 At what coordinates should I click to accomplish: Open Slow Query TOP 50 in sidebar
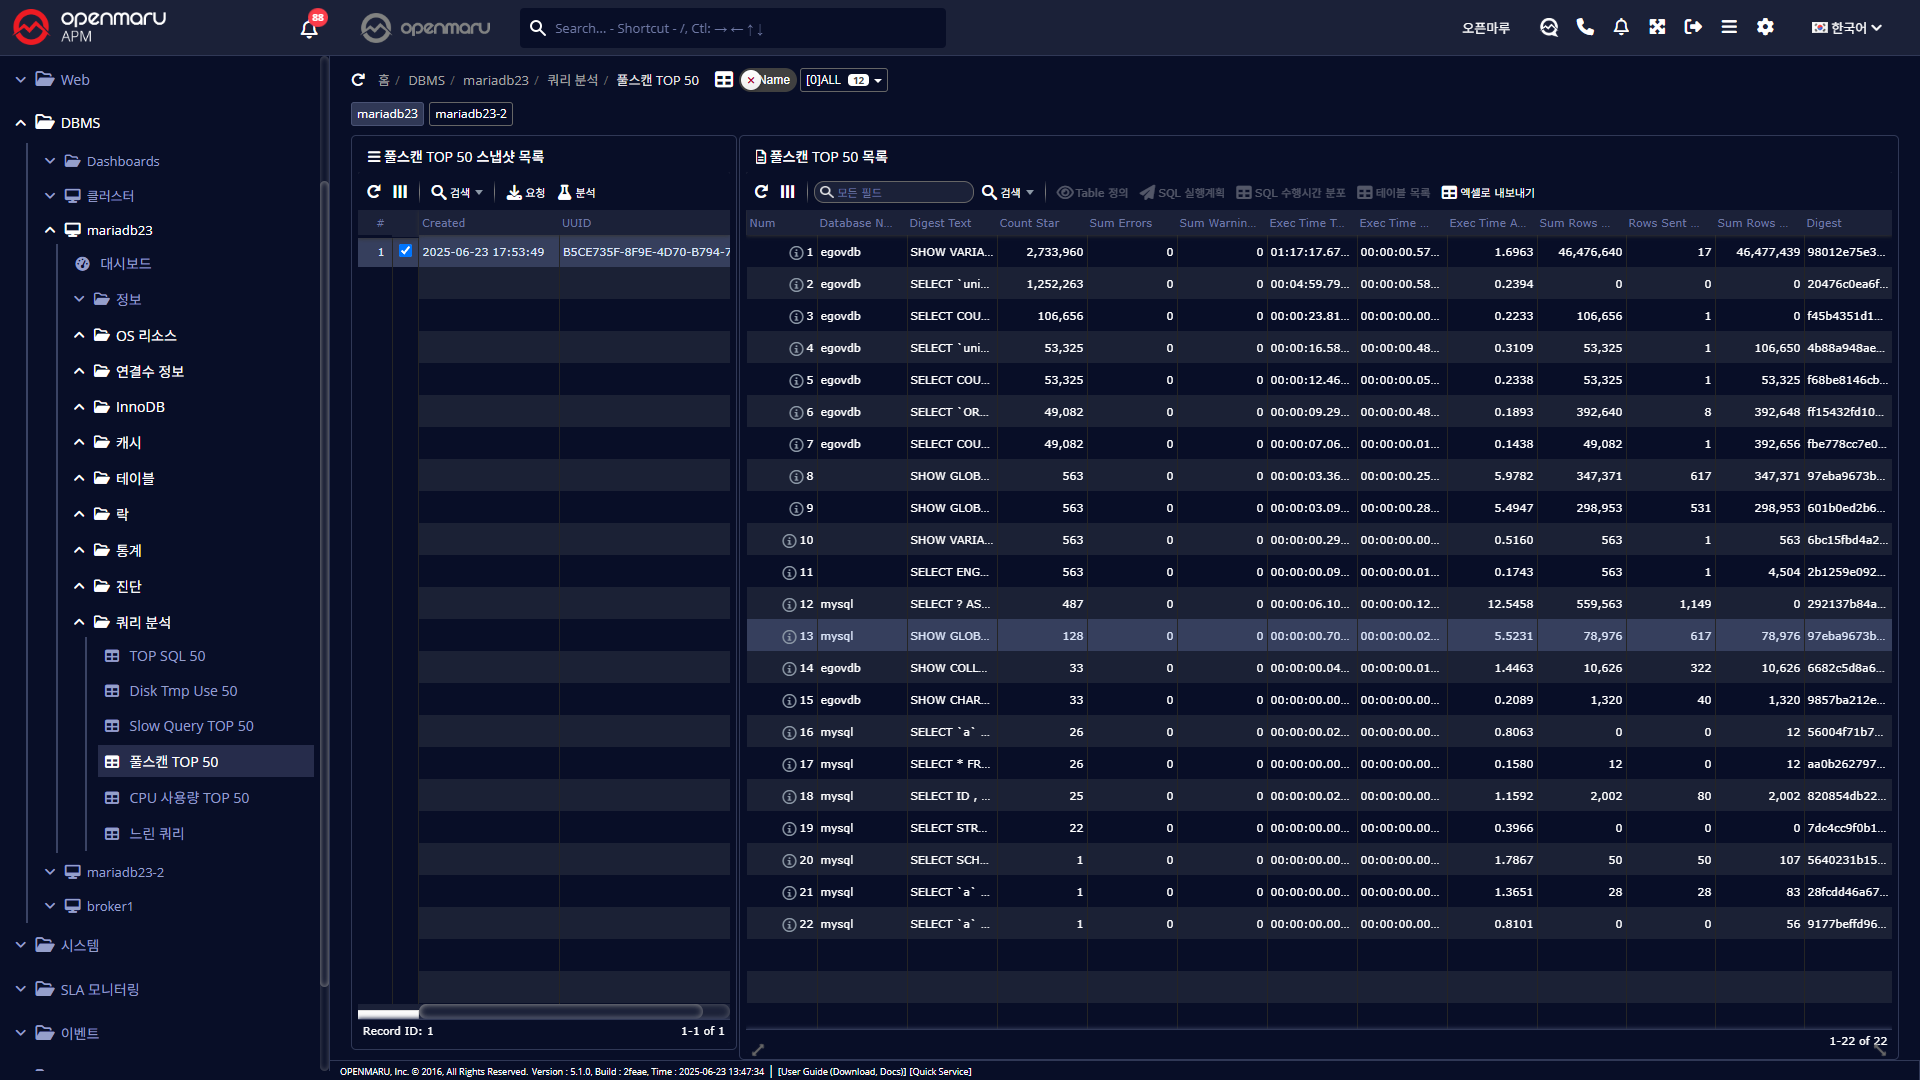tap(191, 726)
